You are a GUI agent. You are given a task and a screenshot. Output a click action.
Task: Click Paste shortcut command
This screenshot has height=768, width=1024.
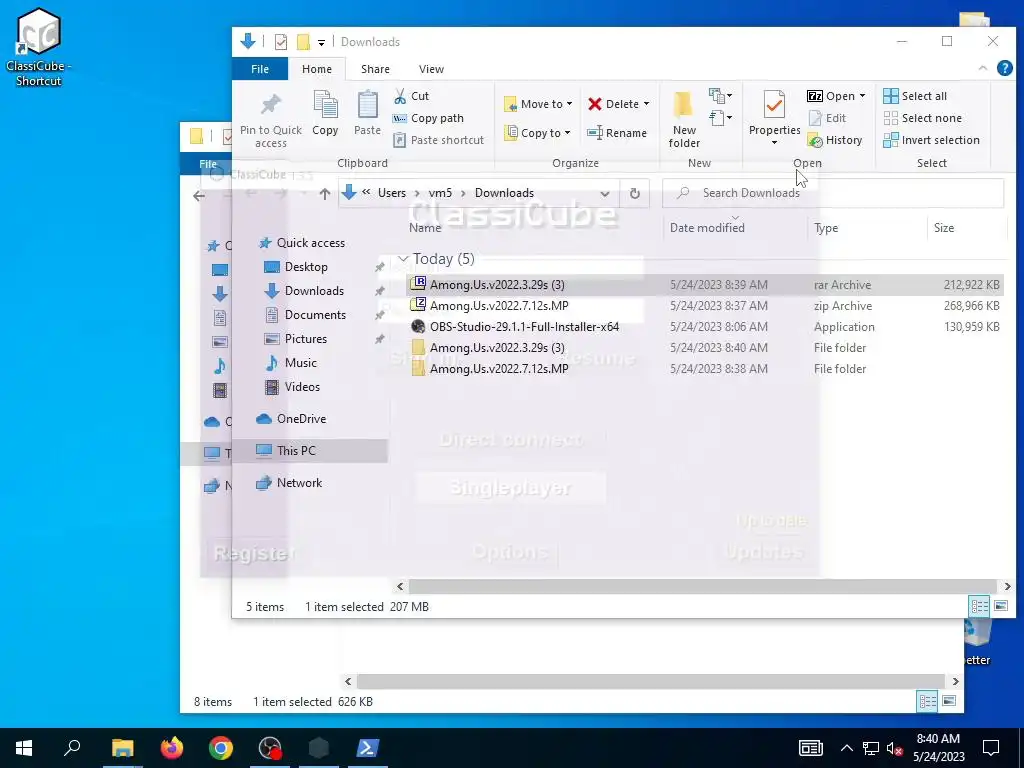tap(439, 140)
